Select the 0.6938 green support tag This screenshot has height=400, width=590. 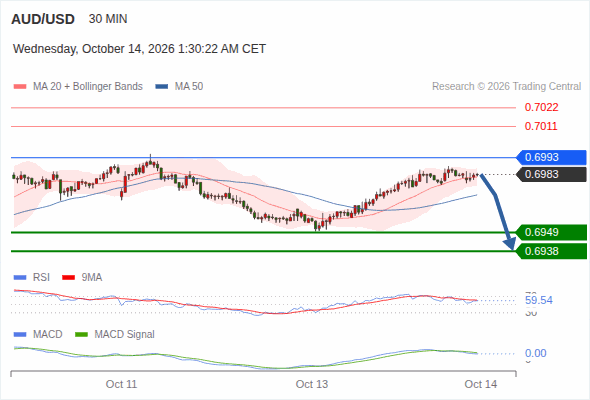pyautogui.click(x=551, y=251)
